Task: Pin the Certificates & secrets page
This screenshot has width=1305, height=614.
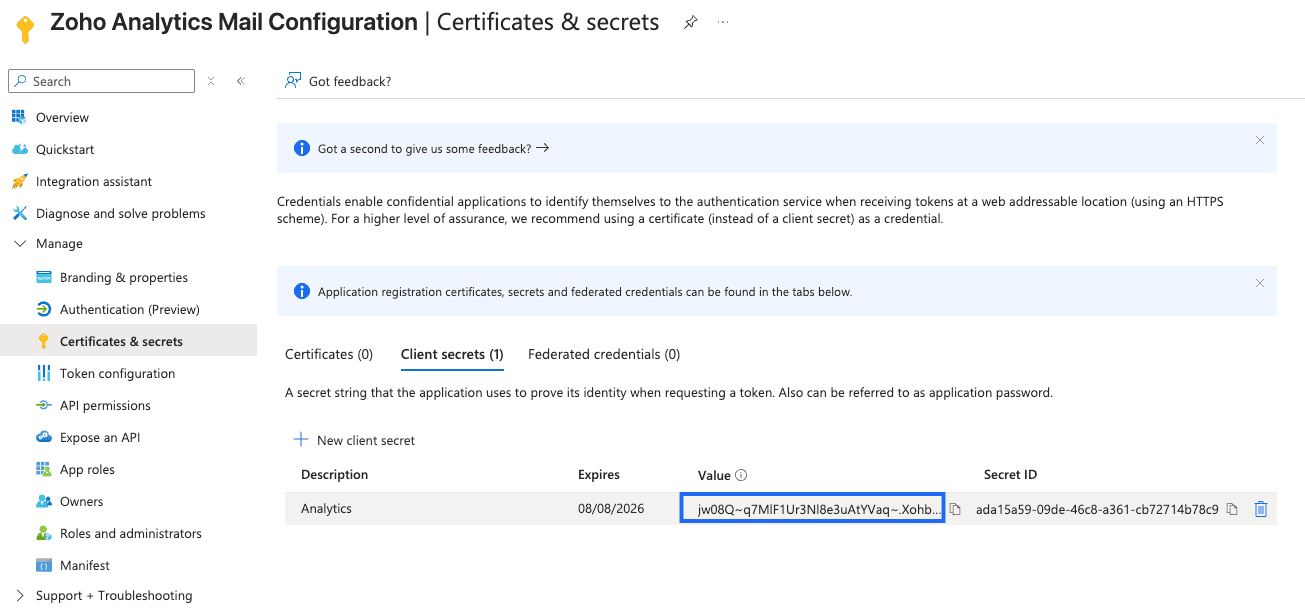Action: (x=690, y=22)
